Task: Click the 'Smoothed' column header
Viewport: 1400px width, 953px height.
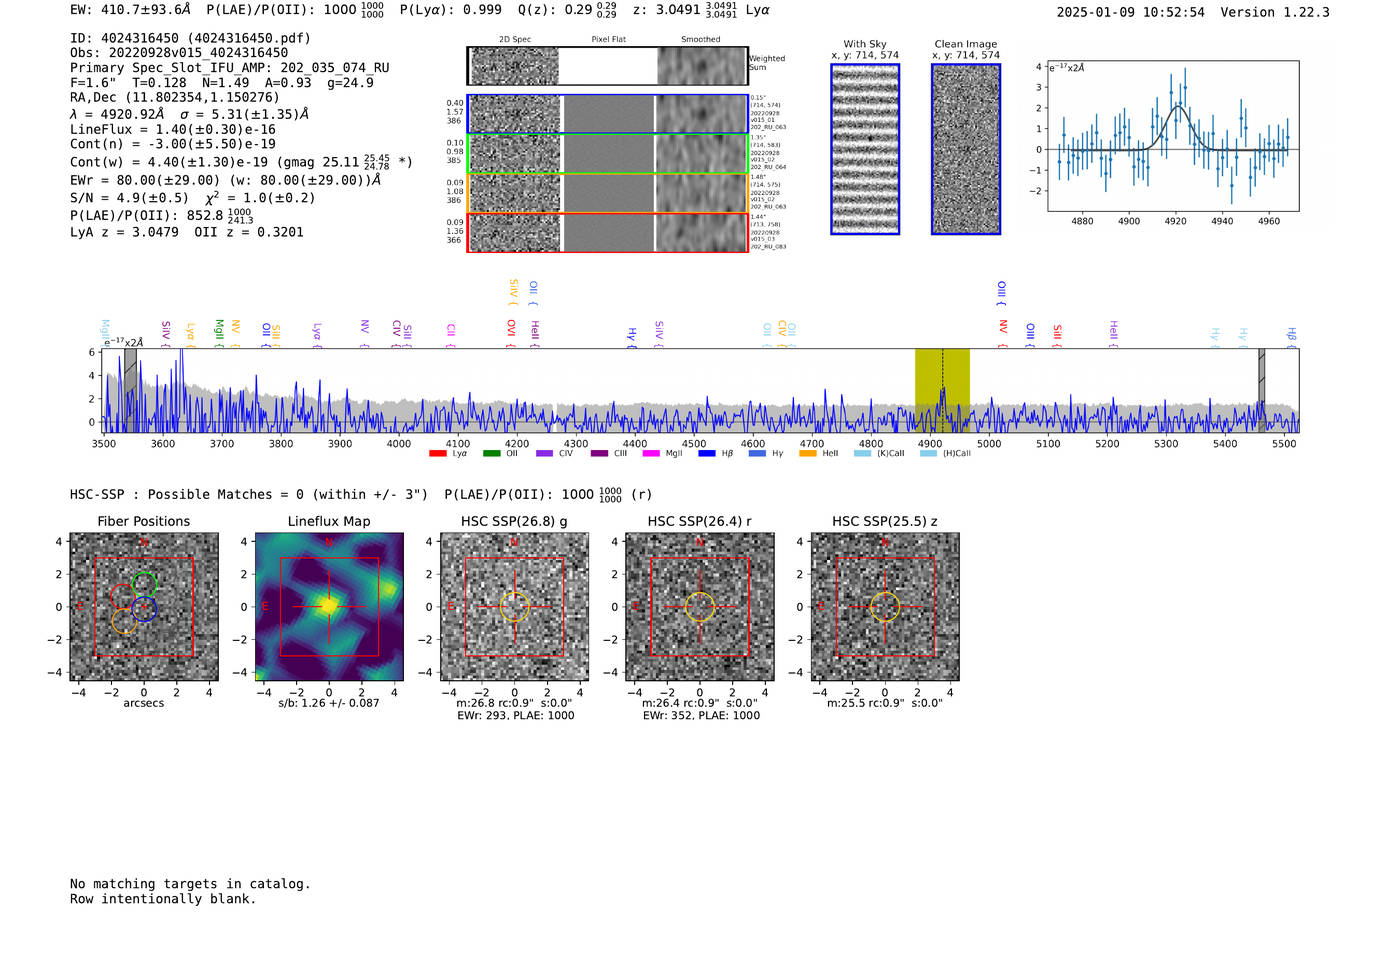Action: [701, 40]
